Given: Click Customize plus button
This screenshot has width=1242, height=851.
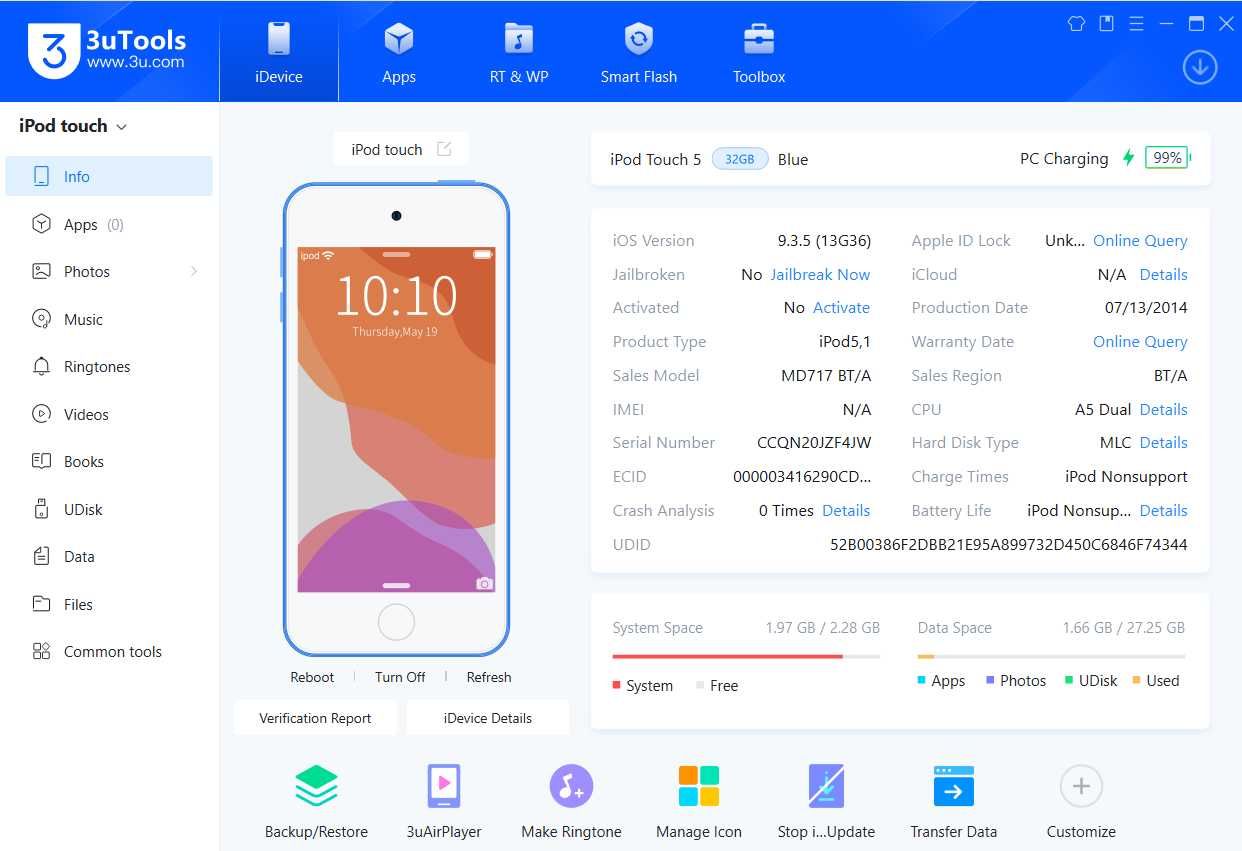Looking at the screenshot, I should (1081, 787).
